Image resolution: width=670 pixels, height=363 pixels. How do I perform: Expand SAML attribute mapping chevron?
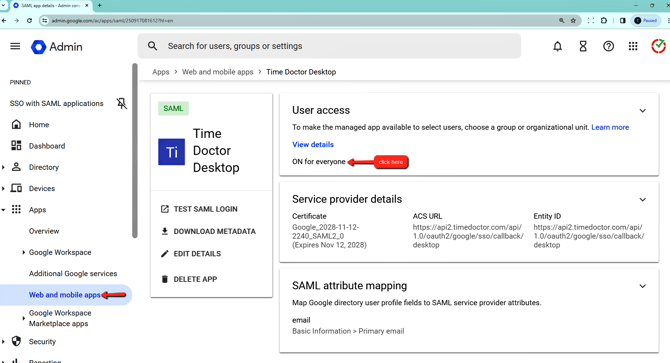coord(642,286)
